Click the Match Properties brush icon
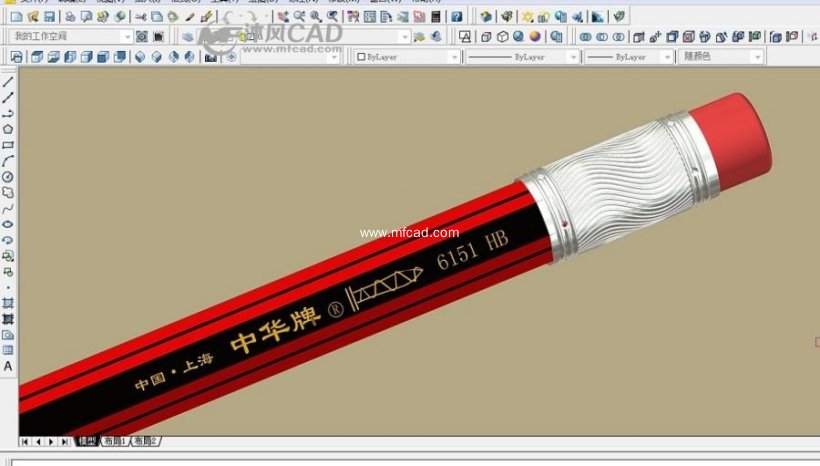820x466 pixels. click(190, 17)
